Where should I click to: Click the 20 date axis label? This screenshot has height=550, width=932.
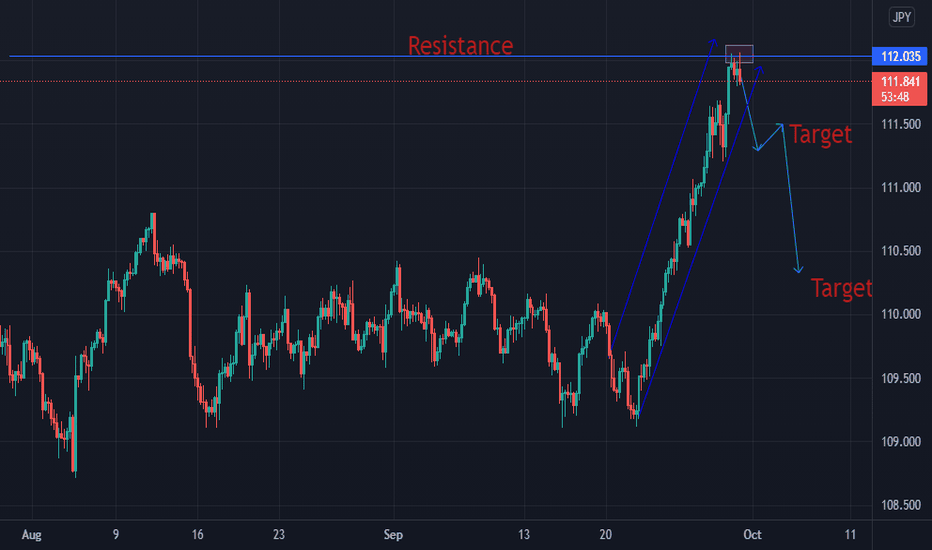(605, 535)
